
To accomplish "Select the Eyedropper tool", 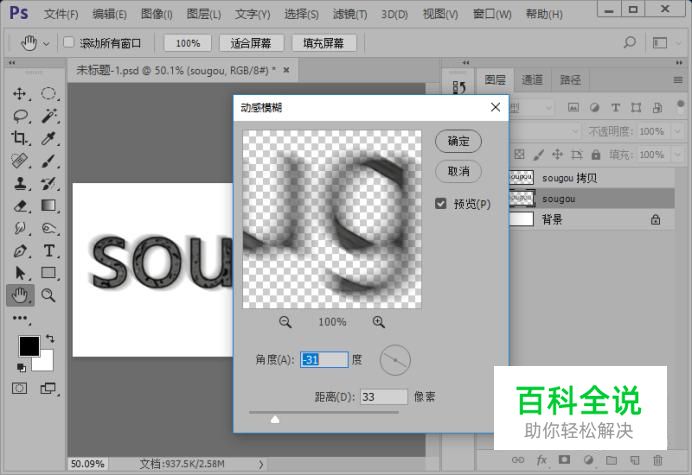I will 49,138.
